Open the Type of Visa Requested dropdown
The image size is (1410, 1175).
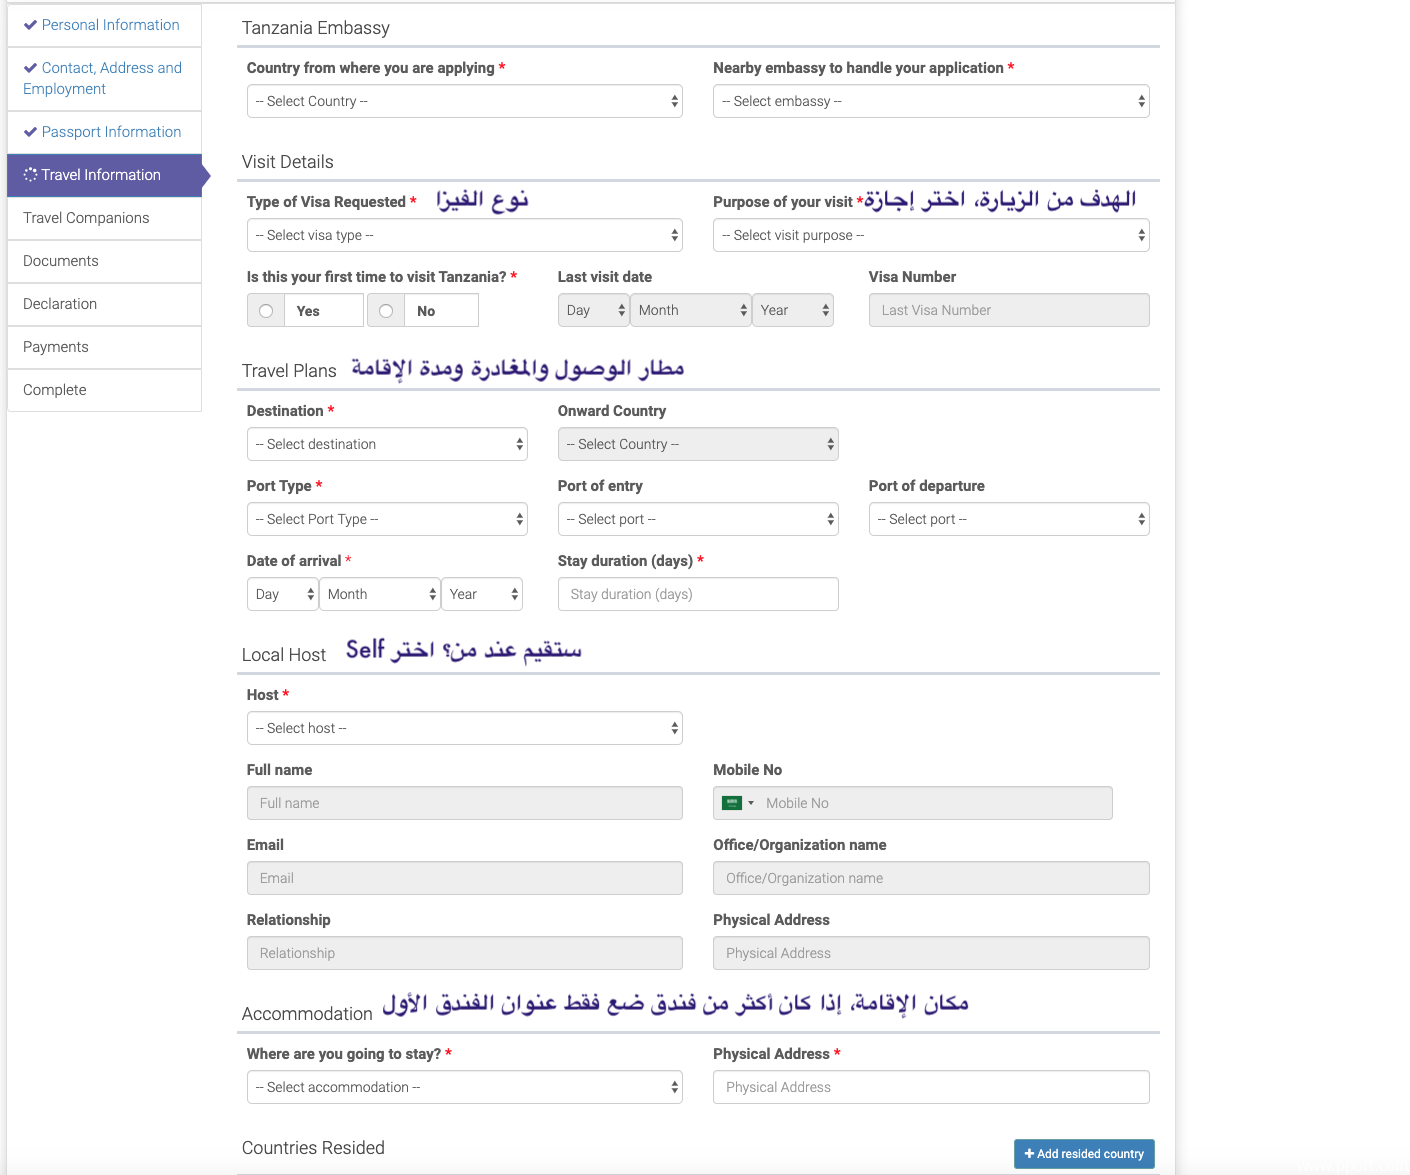pyautogui.click(x=464, y=235)
